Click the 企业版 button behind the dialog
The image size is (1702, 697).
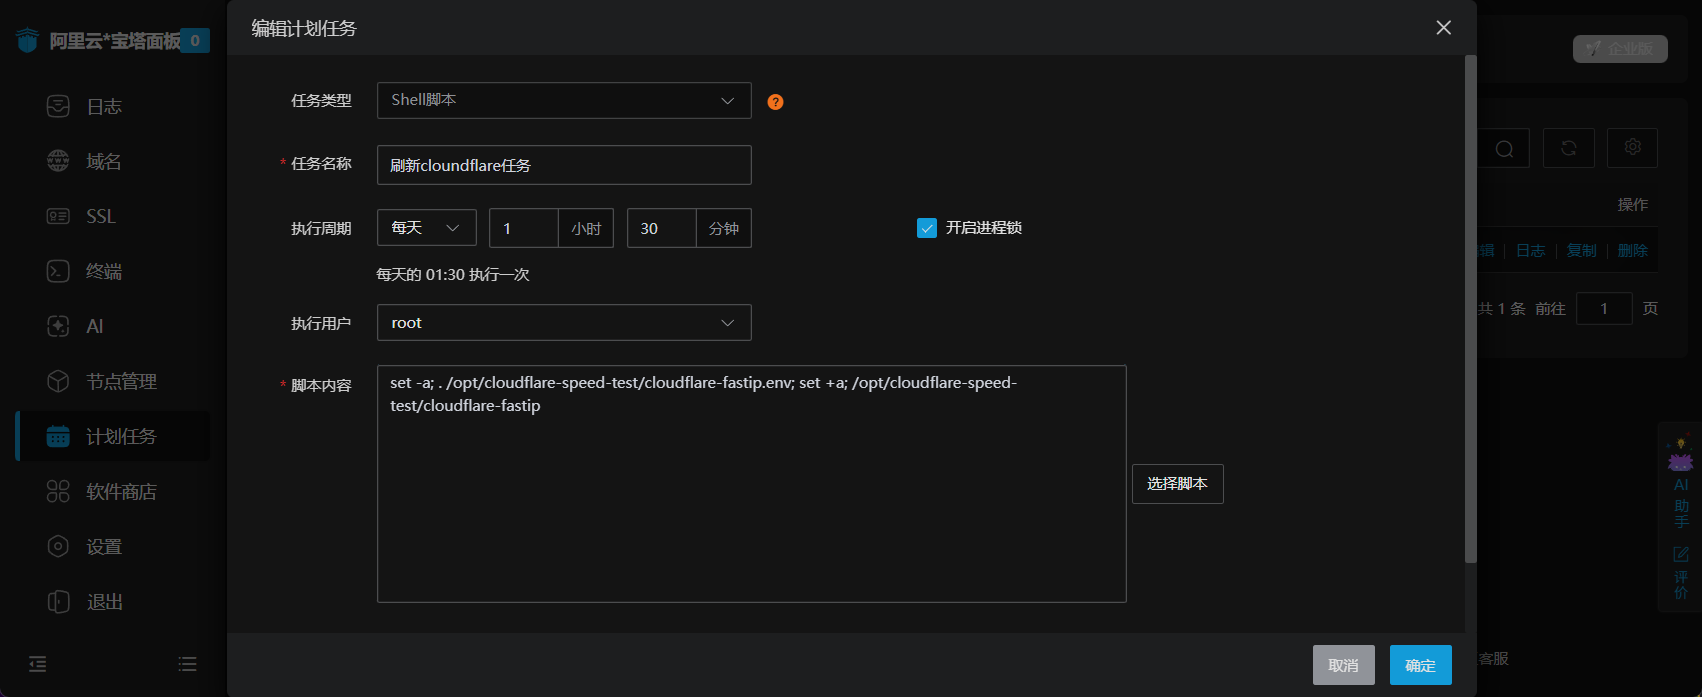[1620, 49]
